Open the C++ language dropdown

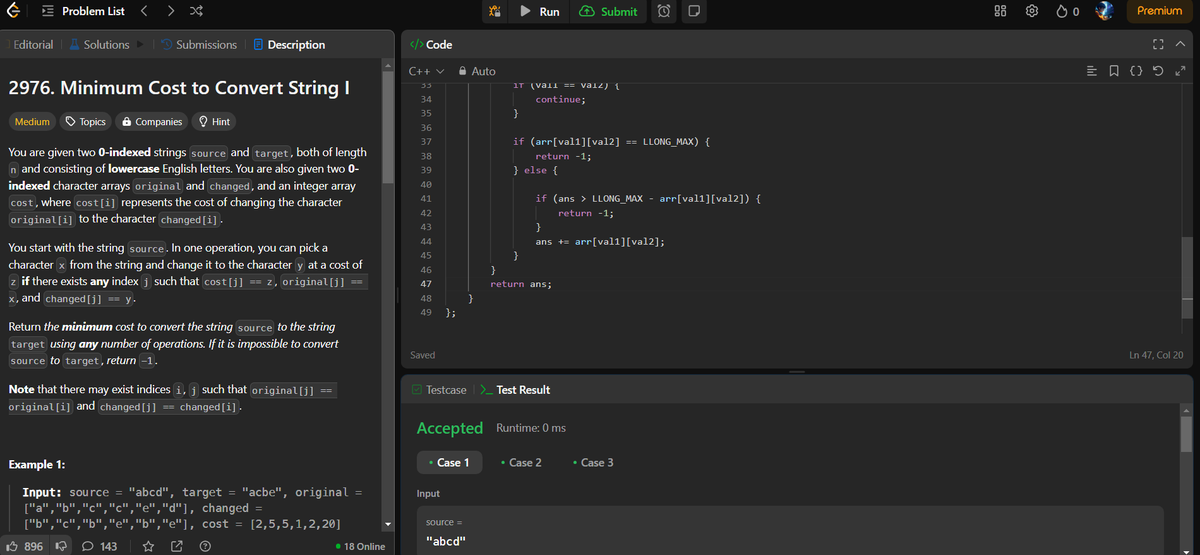coord(427,71)
